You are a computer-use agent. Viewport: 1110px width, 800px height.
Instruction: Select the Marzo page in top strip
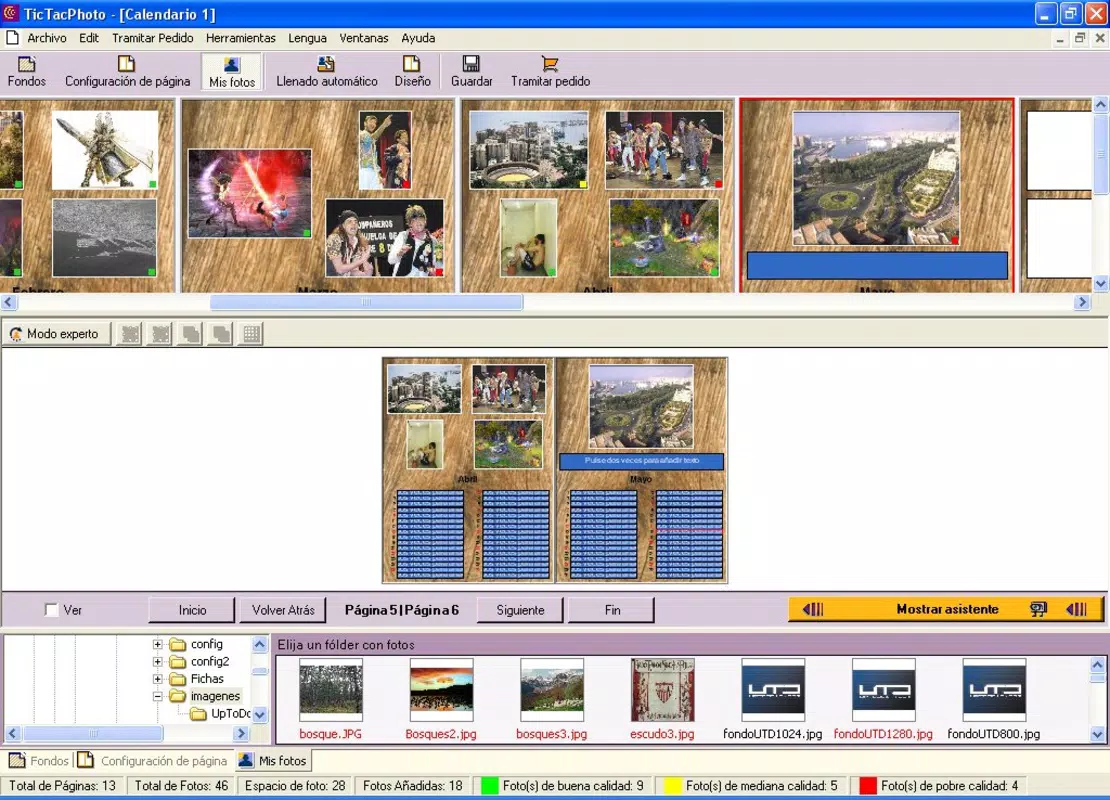point(318,195)
